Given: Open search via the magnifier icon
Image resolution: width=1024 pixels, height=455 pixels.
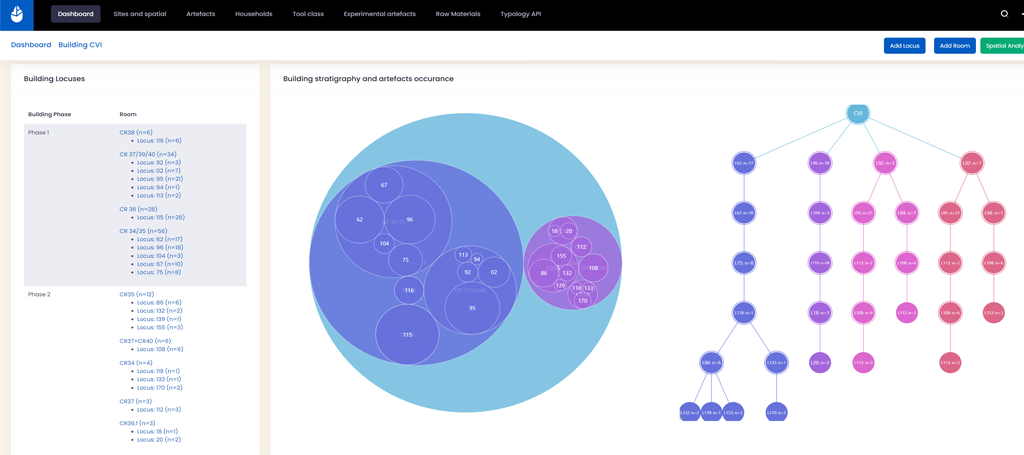Looking at the screenshot, I should (x=1004, y=14).
